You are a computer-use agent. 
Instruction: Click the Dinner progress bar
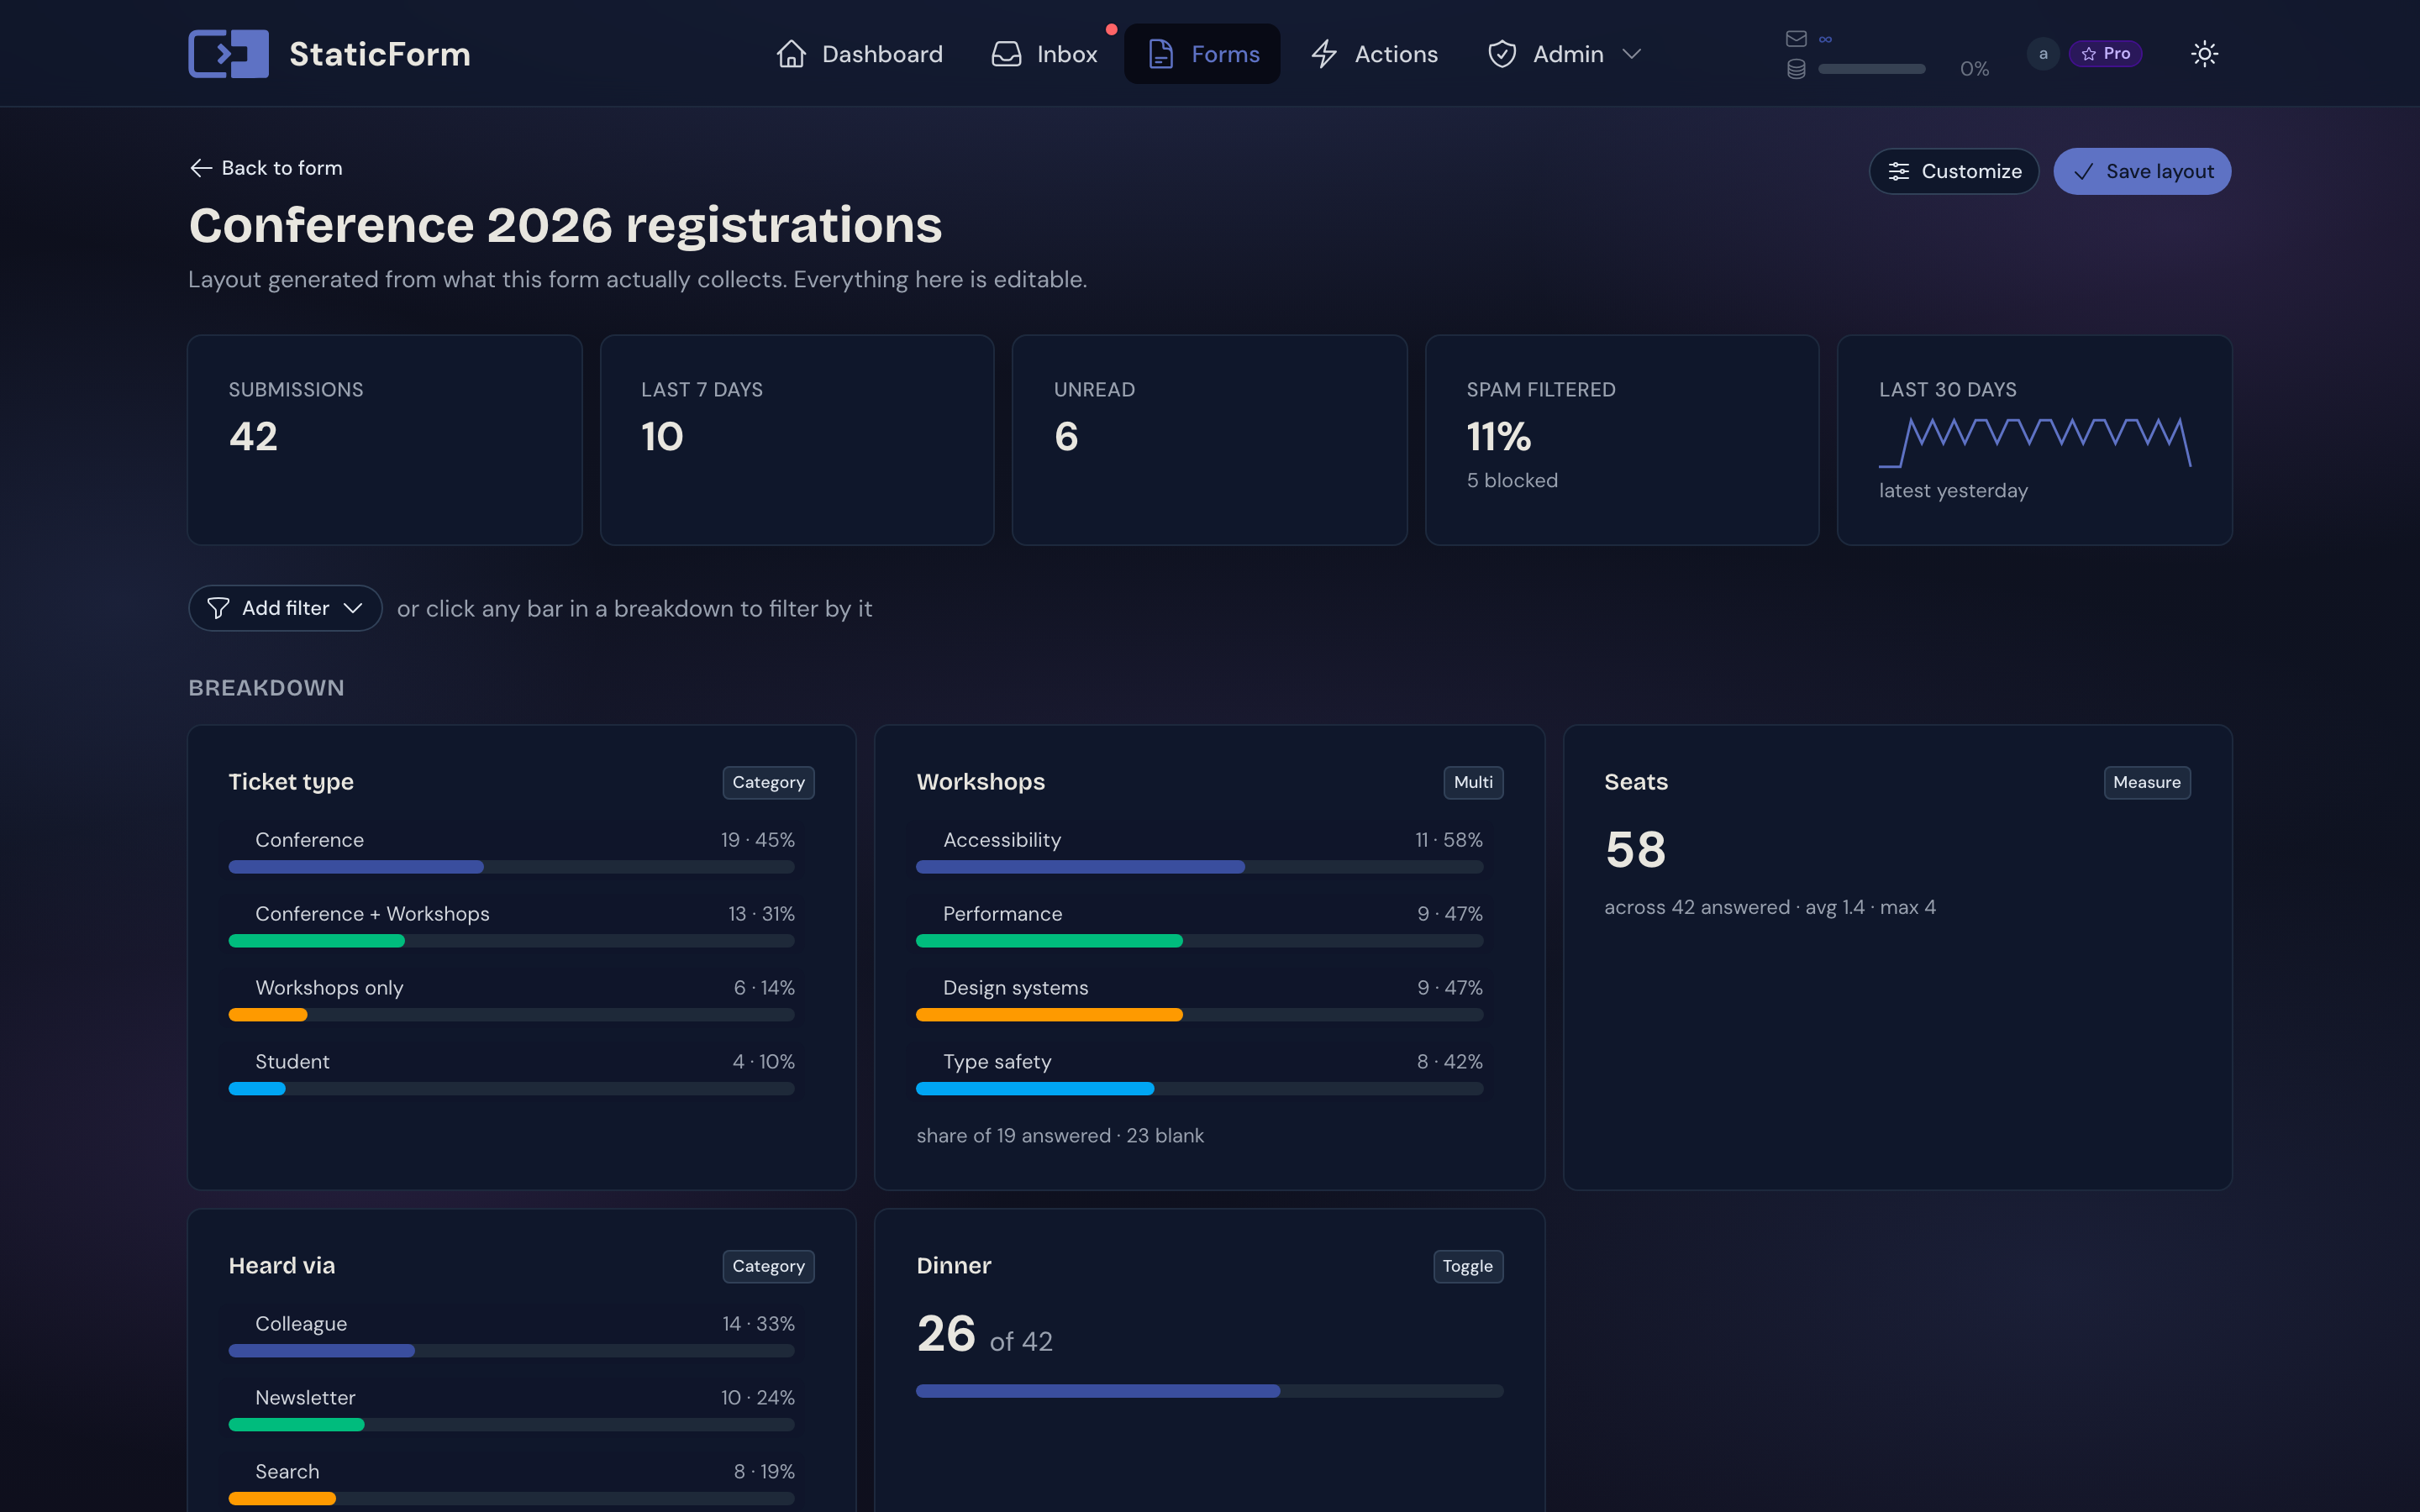coord(1209,1391)
